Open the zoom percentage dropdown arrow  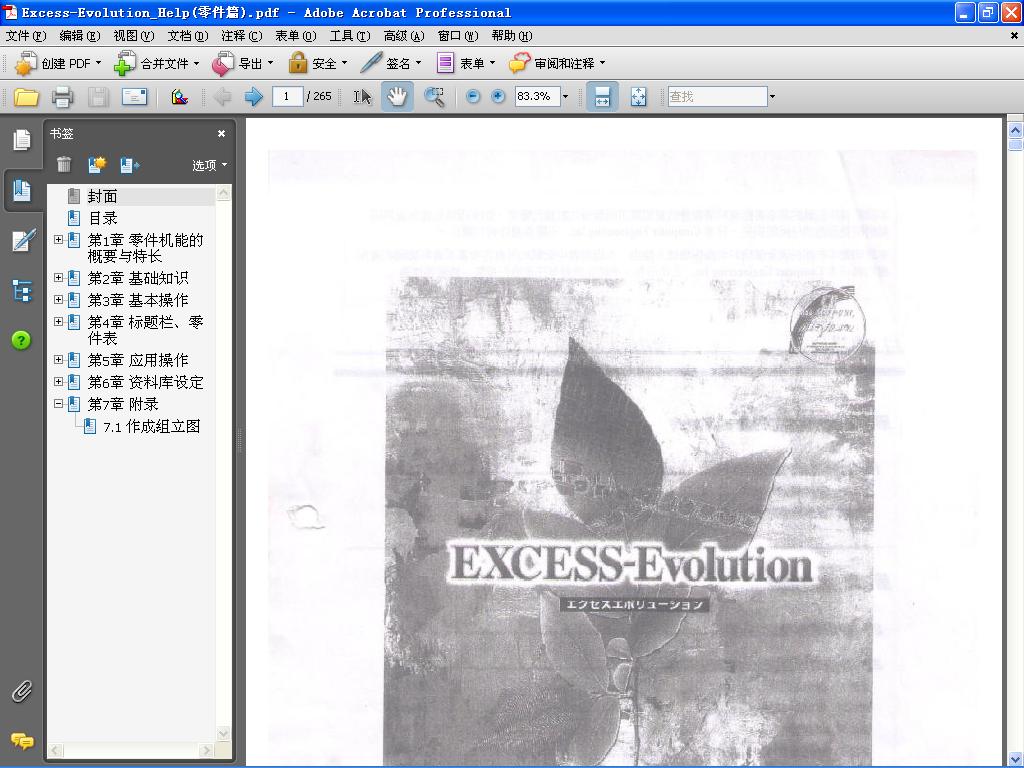566,97
